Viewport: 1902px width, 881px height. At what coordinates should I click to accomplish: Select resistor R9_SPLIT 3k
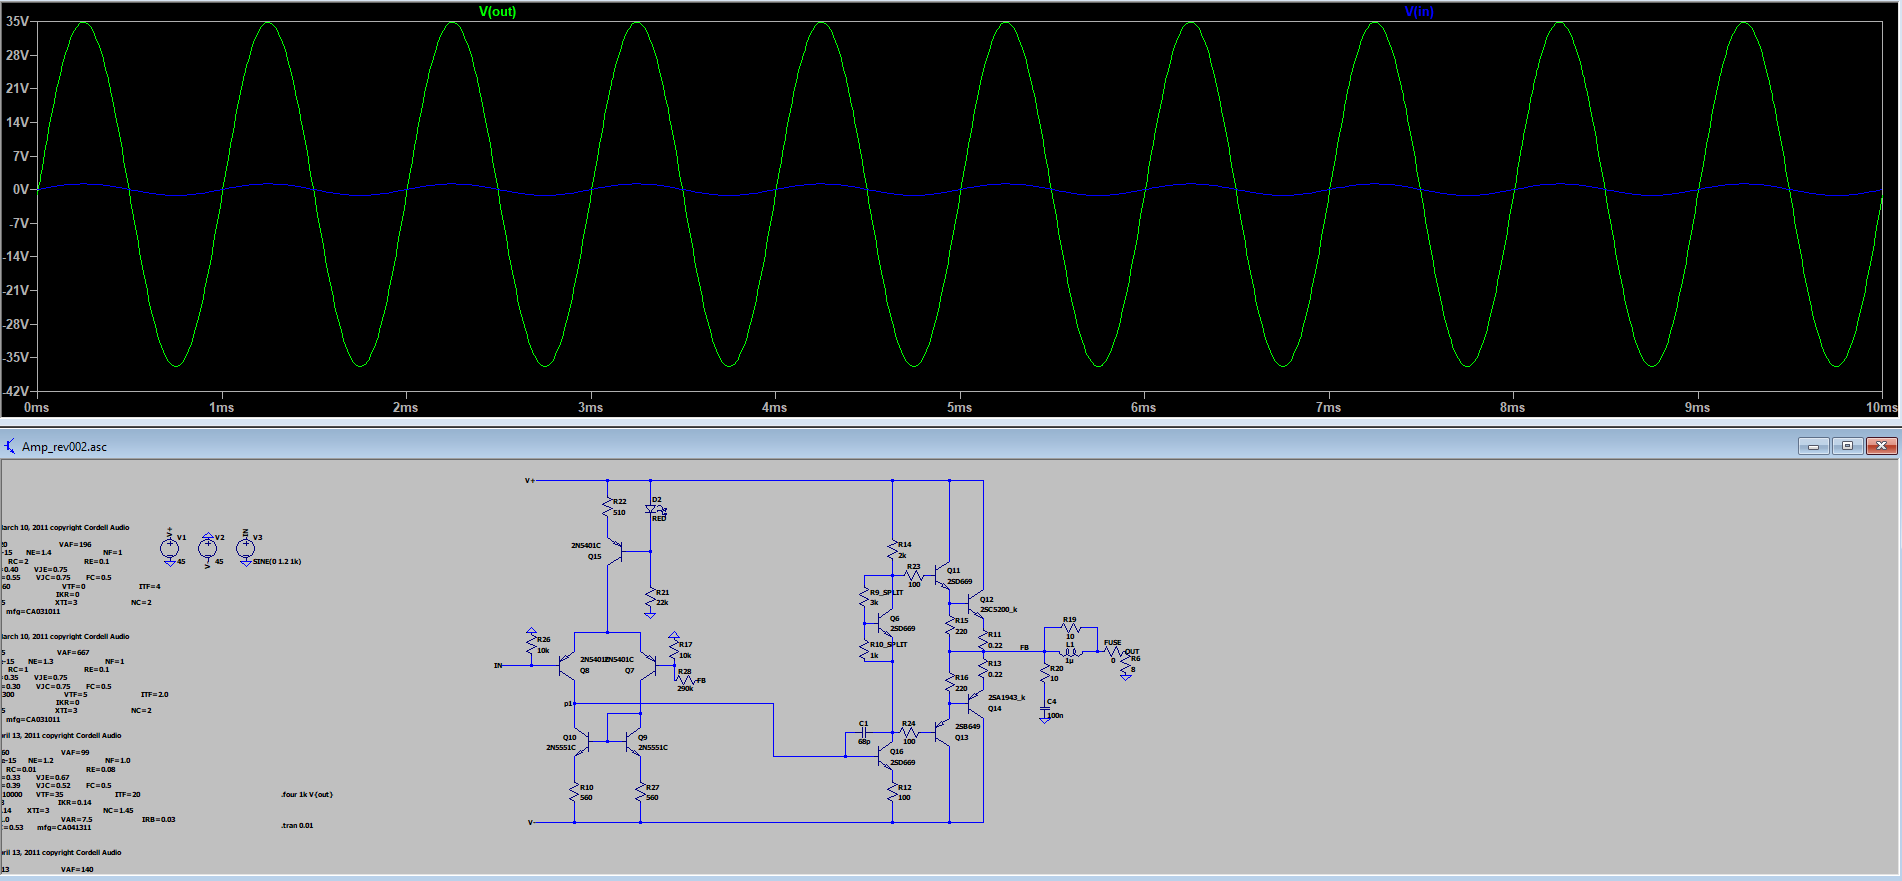pos(864,597)
